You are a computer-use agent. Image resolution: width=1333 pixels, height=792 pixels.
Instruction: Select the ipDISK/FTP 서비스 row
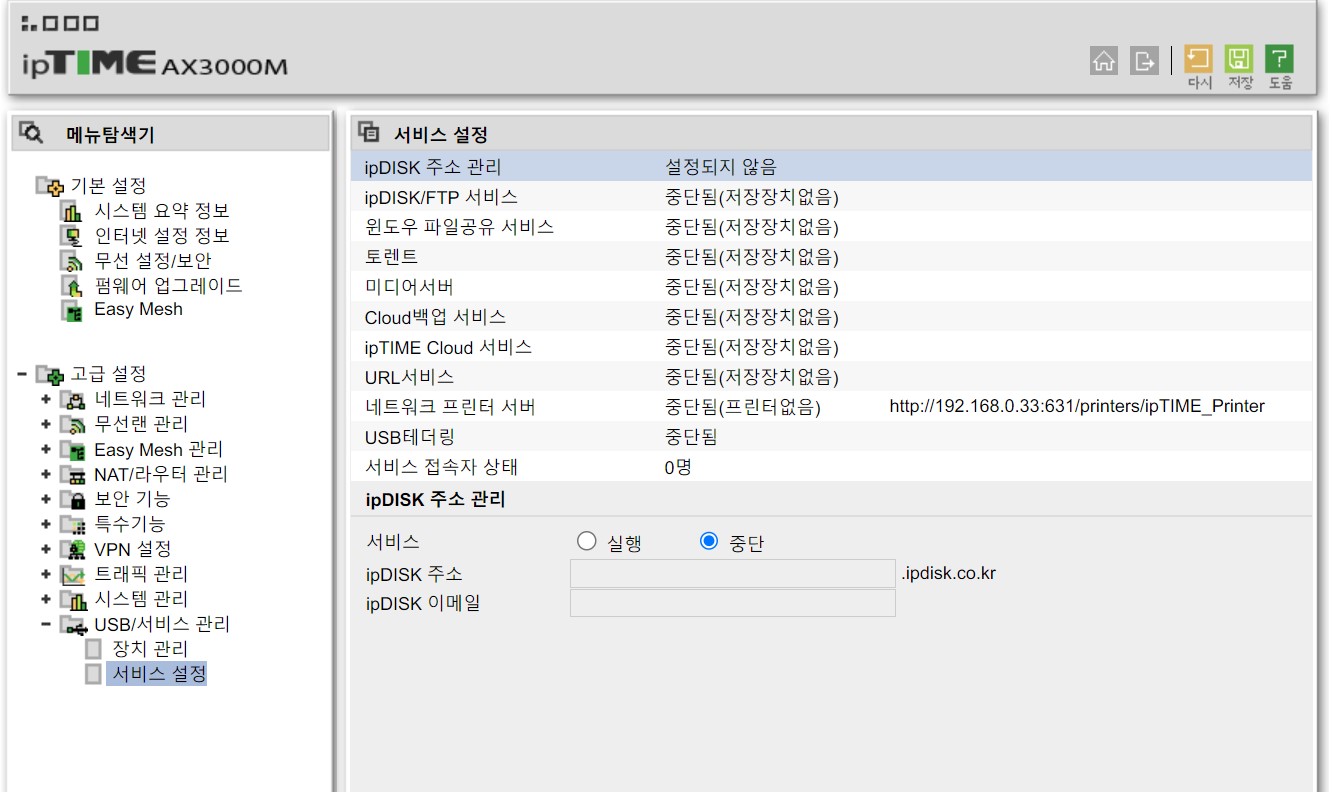click(x=832, y=197)
